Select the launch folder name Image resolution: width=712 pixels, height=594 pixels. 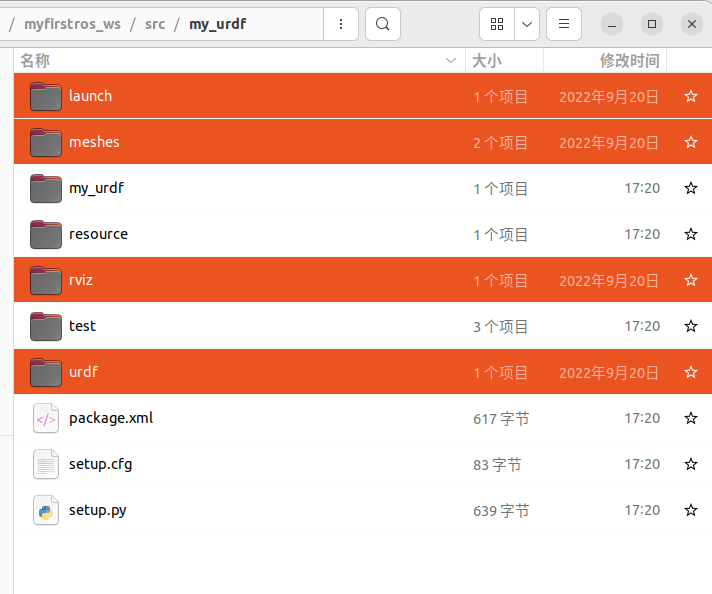(90, 96)
